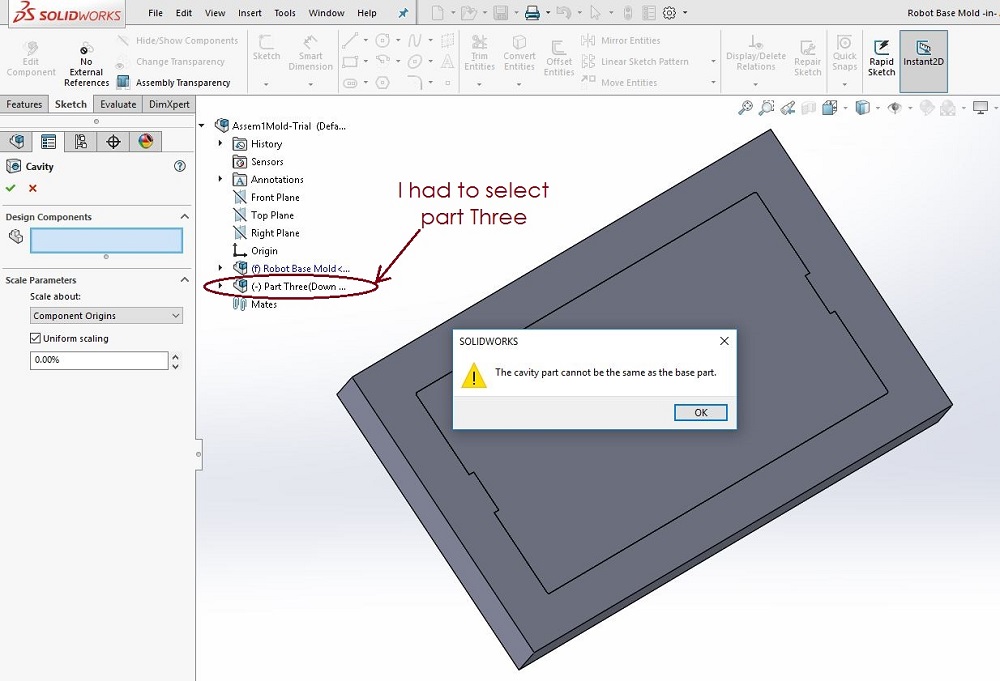This screenshot has width=1000, height=681.
Task: Cancel the Cavity feature with red X
Action: (x=33, y=188)
